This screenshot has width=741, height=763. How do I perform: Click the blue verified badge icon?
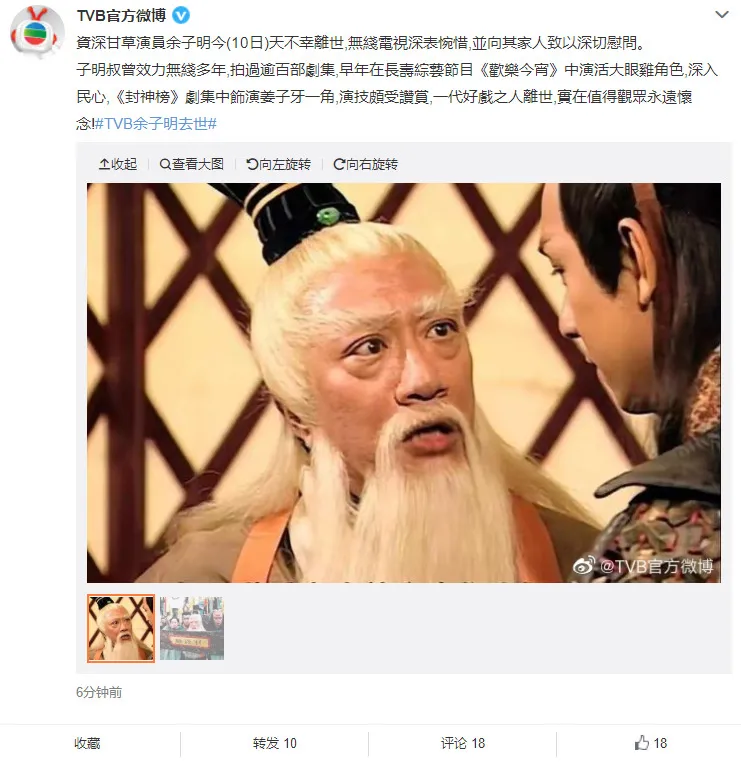[181, 16]
